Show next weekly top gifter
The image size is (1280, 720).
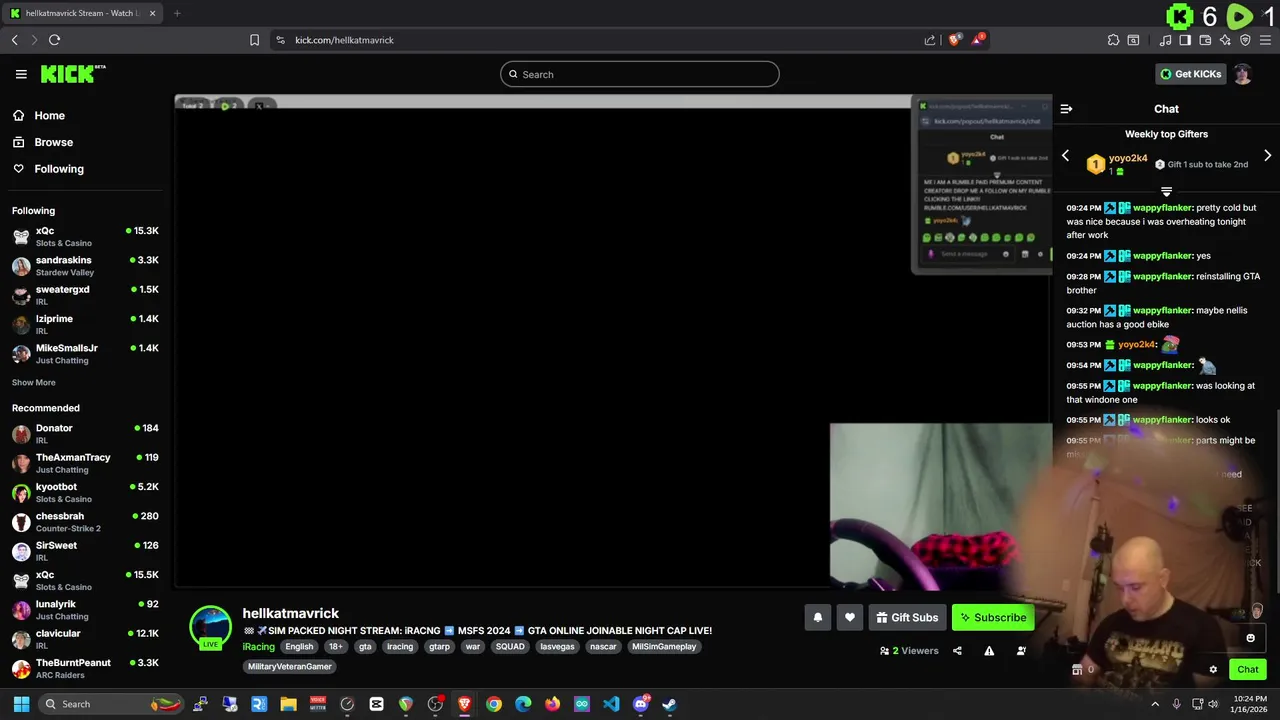pyautogui.click(x=1267, y=156)
